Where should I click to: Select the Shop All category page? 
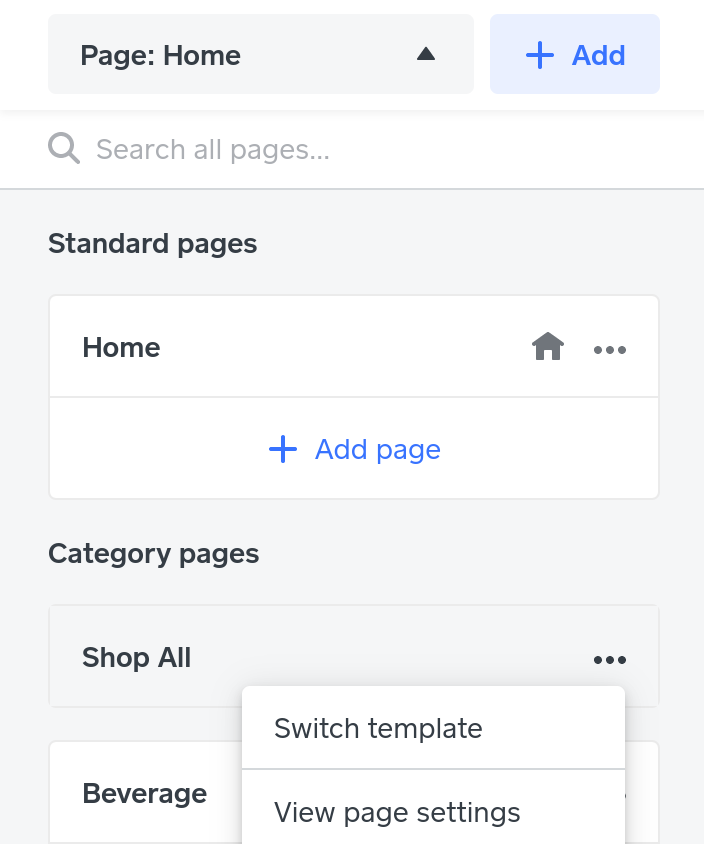(x=354, y=657)
